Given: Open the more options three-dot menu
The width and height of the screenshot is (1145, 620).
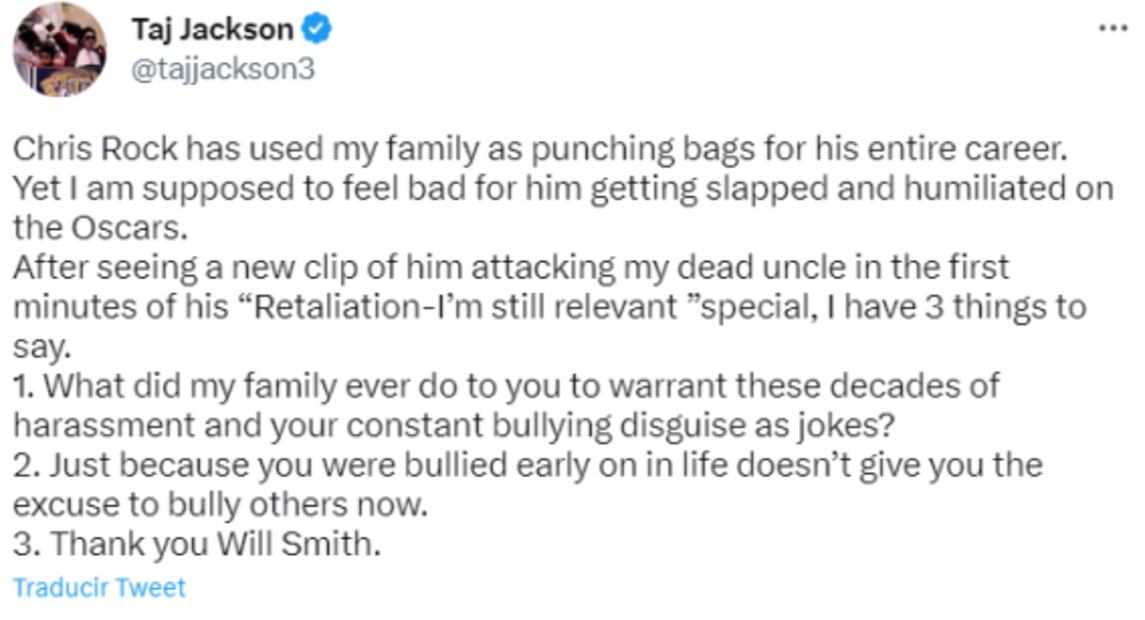Looking at the screenshot, I should [x=1112, y=28].
